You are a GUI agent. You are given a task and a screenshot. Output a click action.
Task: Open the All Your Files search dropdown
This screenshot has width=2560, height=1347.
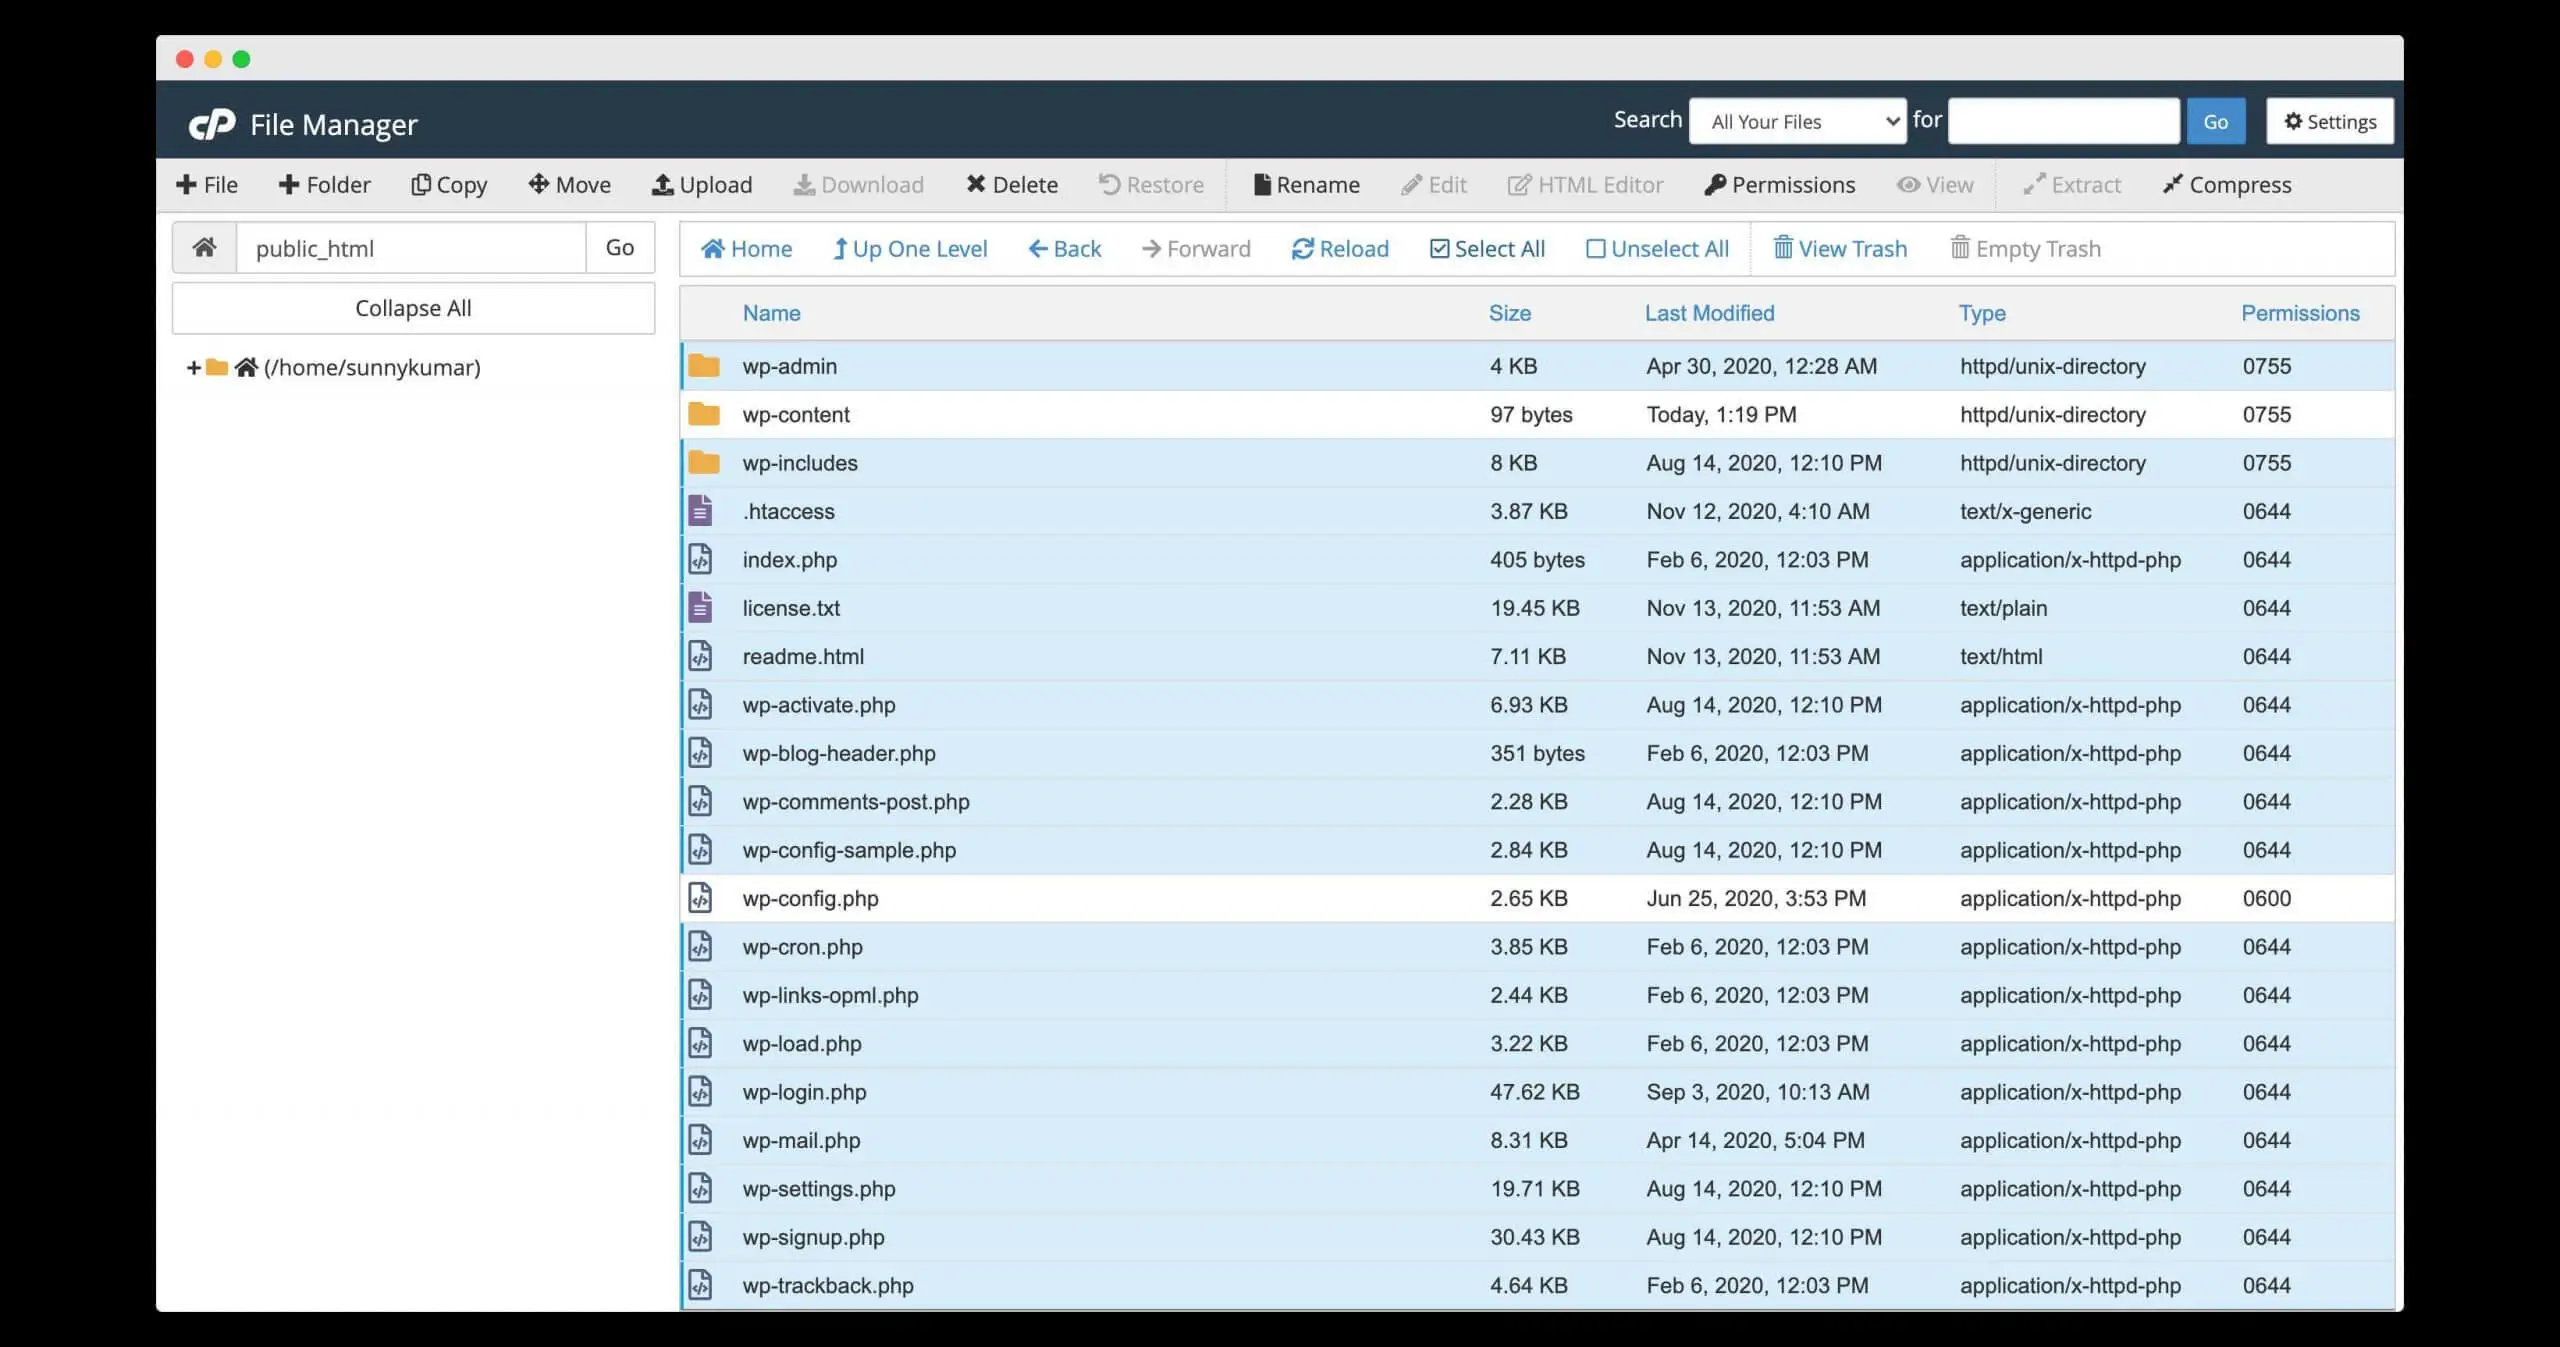(1797, 120)
